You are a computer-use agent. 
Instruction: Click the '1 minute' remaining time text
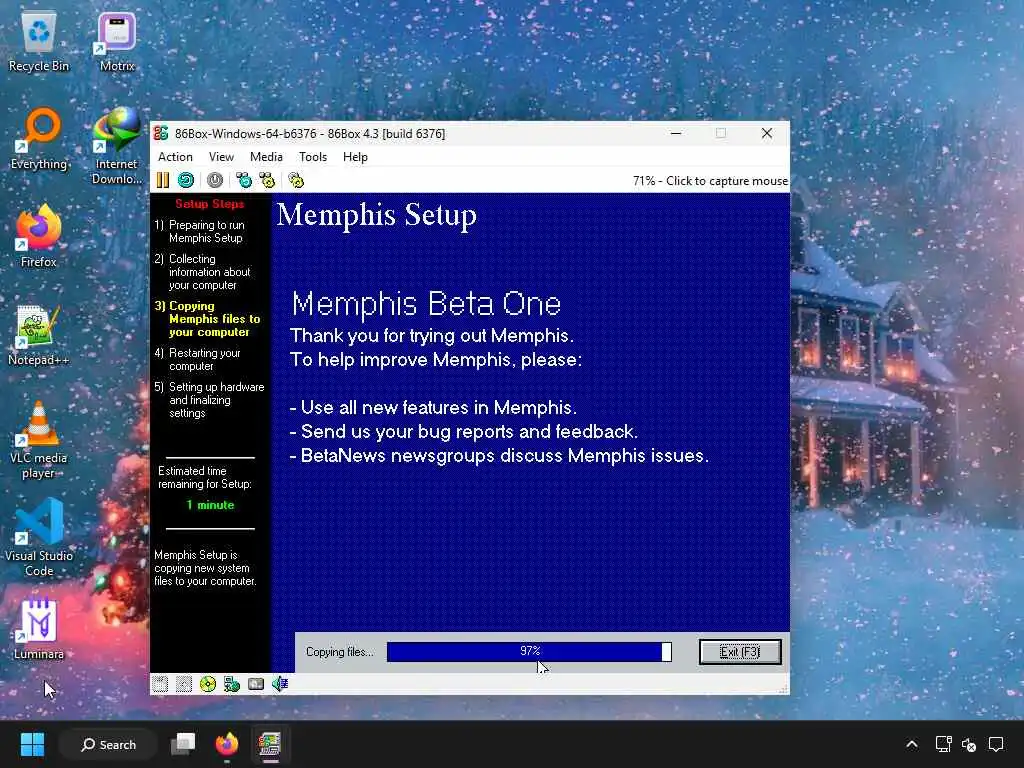[210, 505]
